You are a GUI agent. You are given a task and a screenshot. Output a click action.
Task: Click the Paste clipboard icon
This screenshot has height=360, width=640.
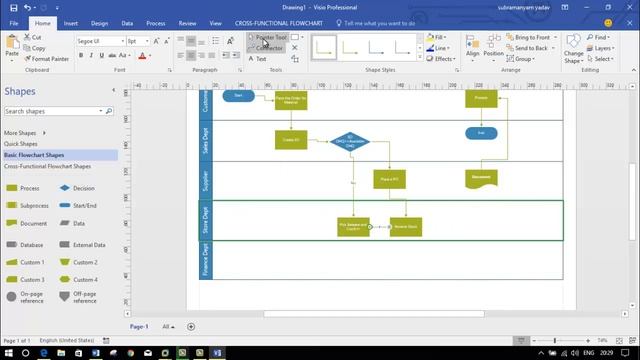click(x=12, y=42)
